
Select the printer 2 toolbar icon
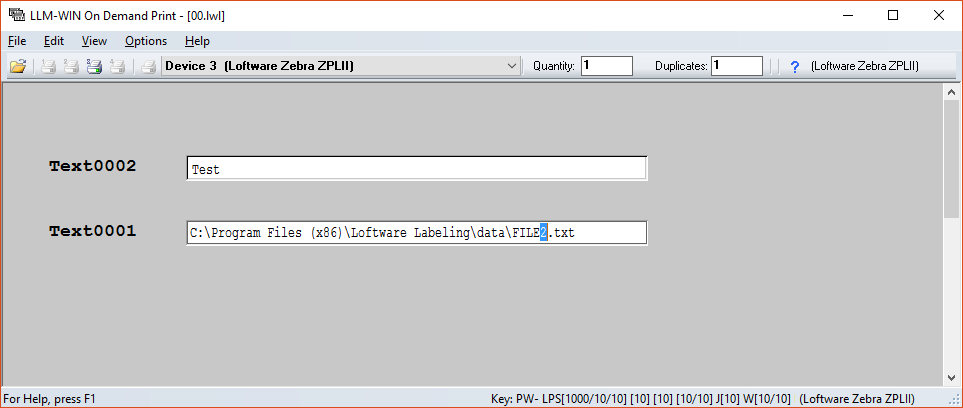(71, 66)
